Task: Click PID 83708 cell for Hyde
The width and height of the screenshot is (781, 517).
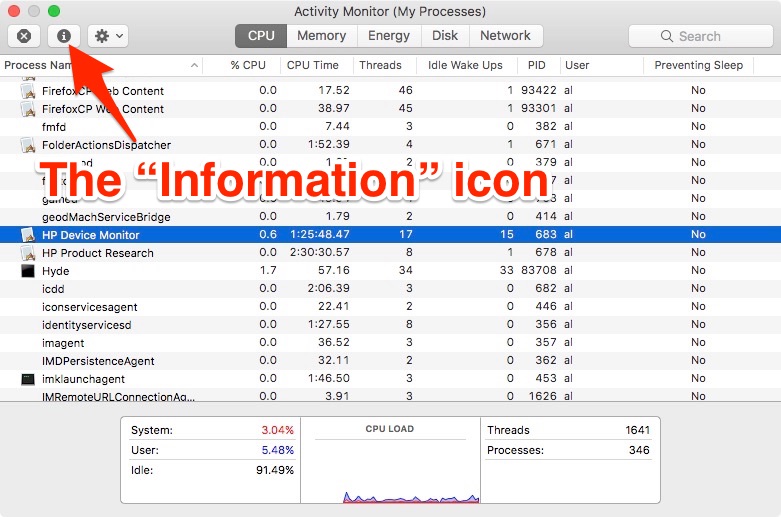Action: point(538,270)
